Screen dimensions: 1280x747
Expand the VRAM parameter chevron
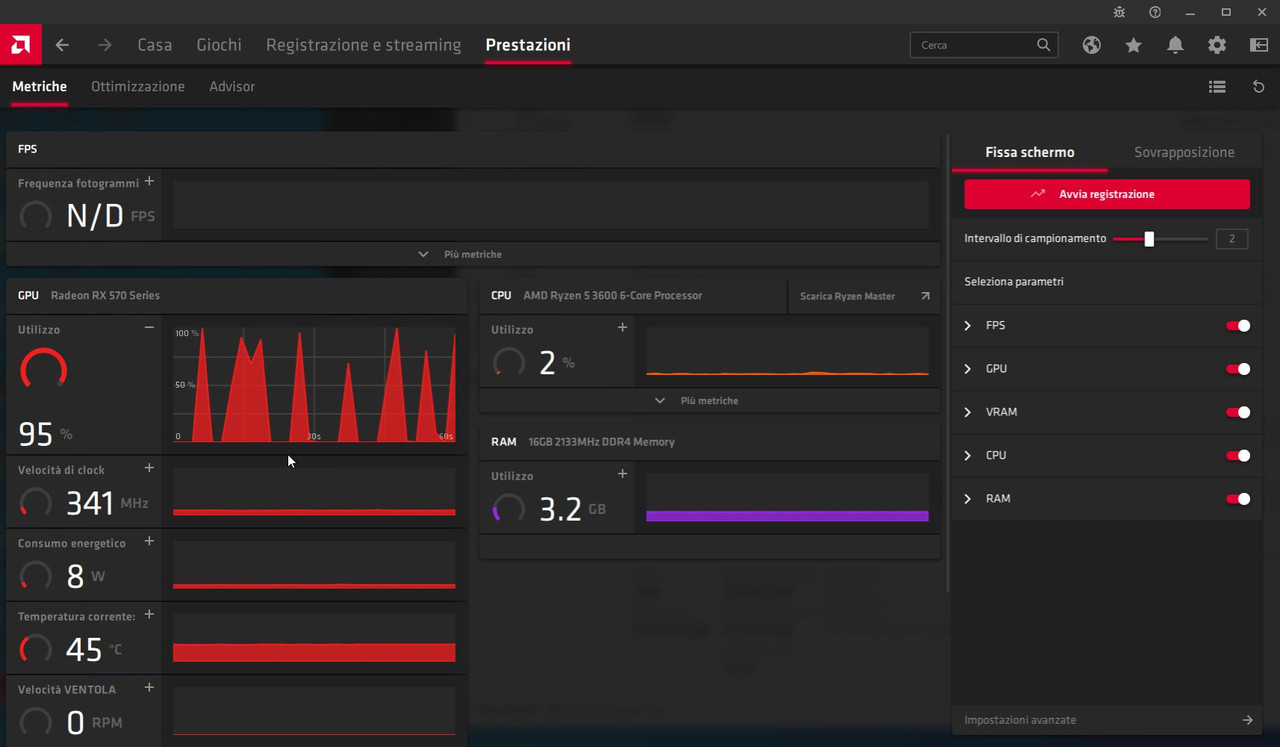(x=968, y=412)
